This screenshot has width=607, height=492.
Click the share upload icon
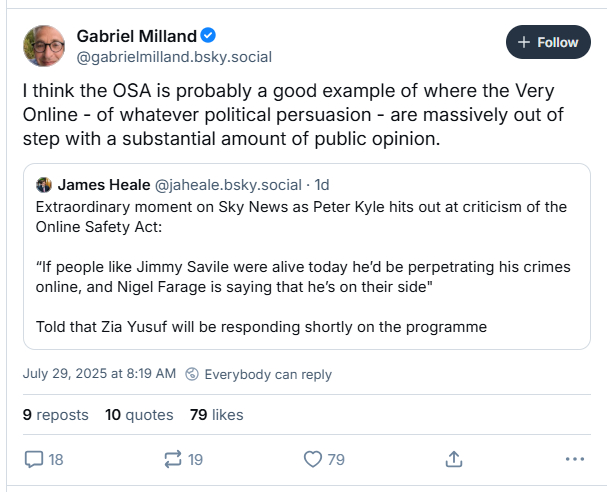pos(453,459)
